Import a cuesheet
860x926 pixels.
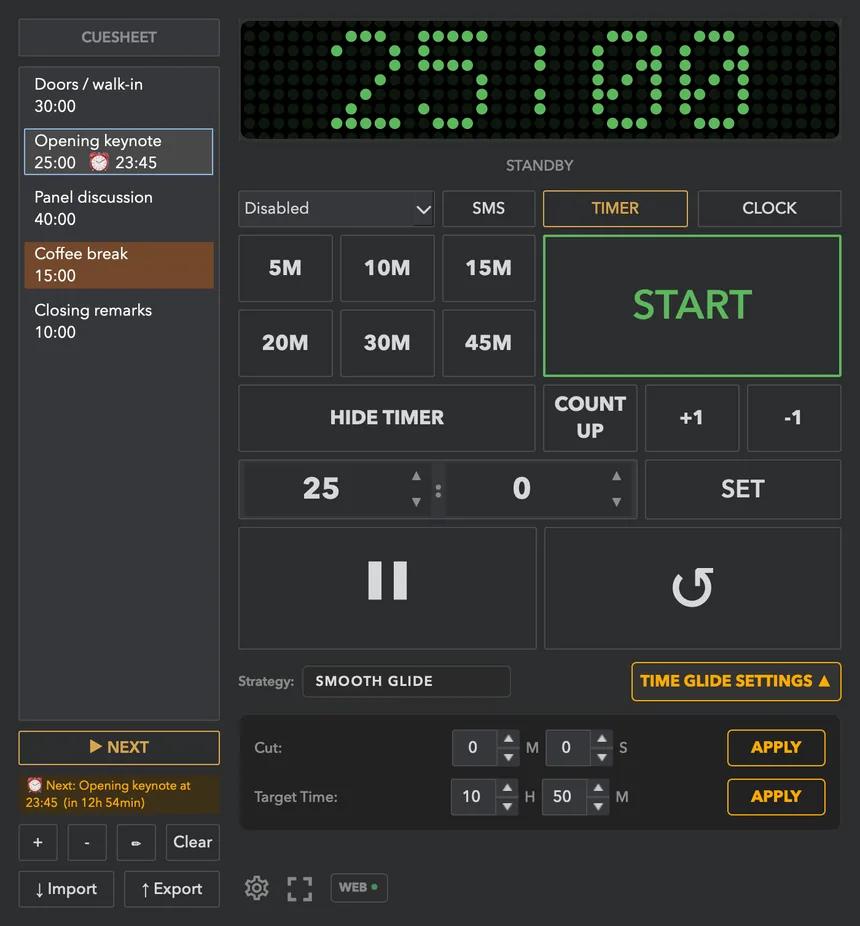(66, 889)
